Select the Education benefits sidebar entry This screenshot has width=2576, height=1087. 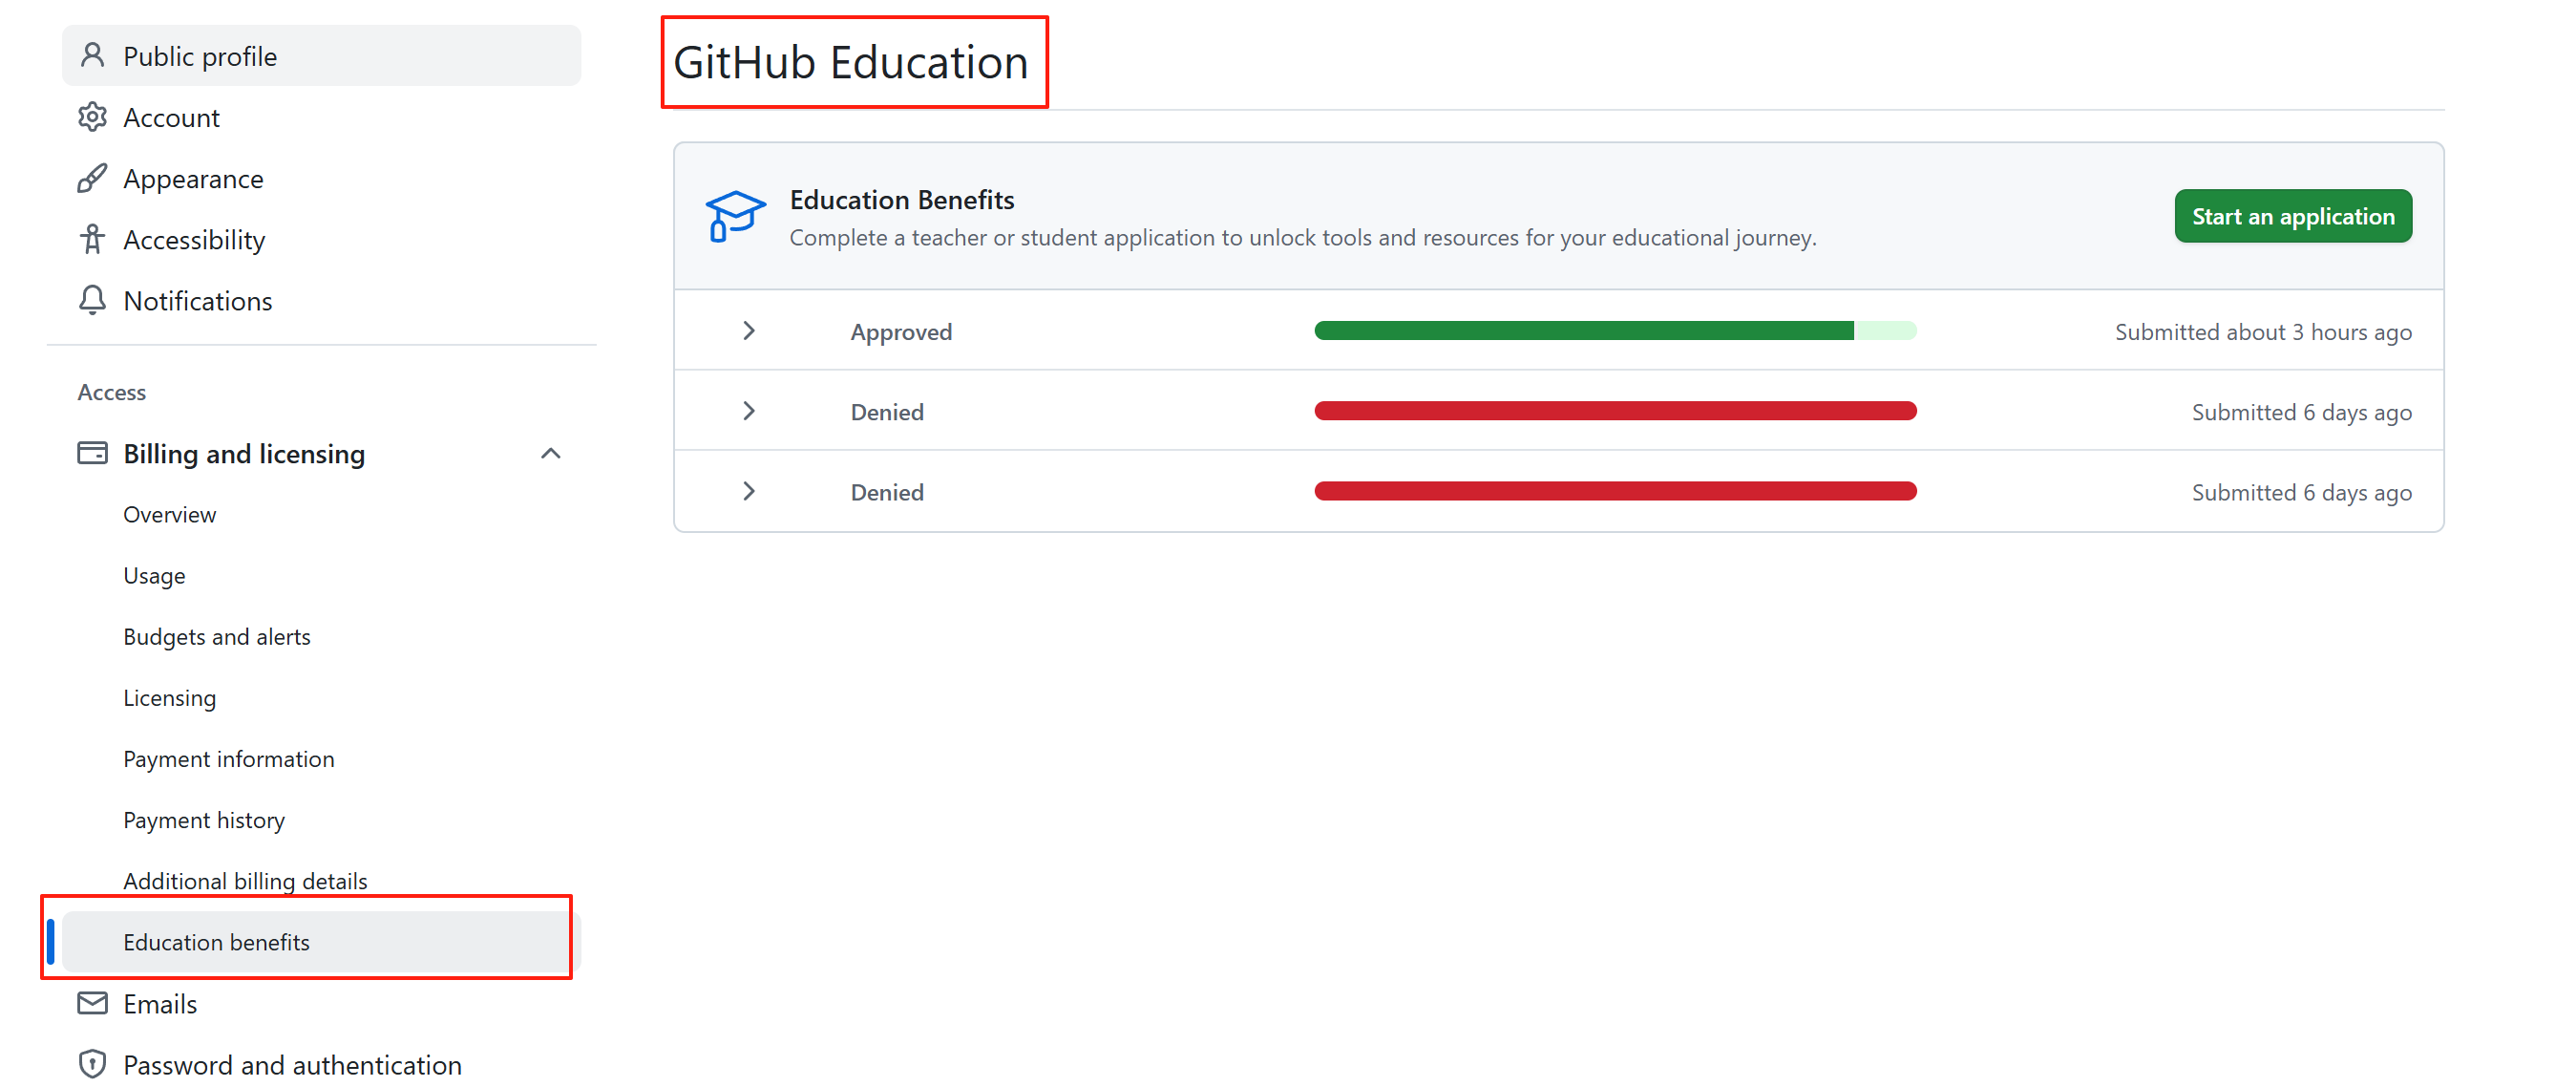(x=216, y=941)
